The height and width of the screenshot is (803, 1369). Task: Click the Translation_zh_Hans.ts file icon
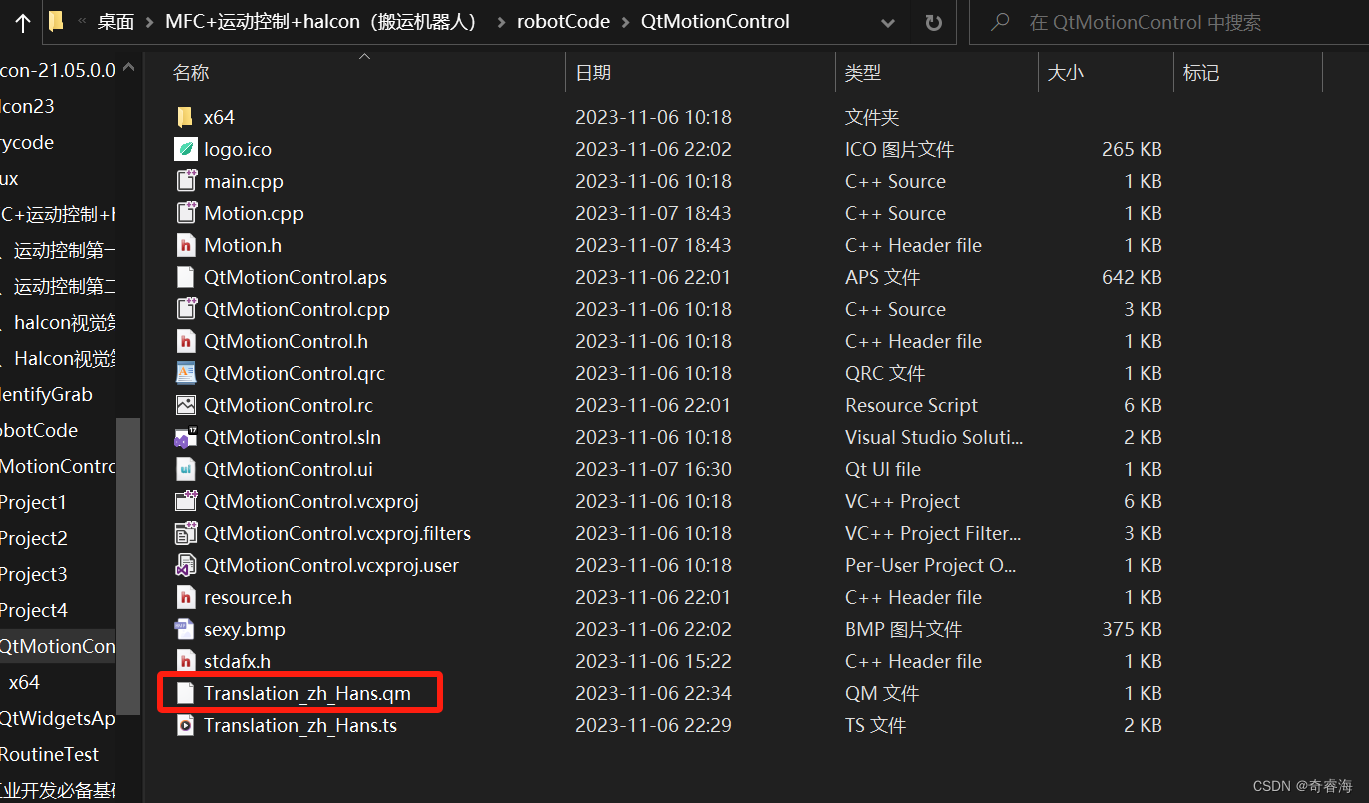[185, 725]
